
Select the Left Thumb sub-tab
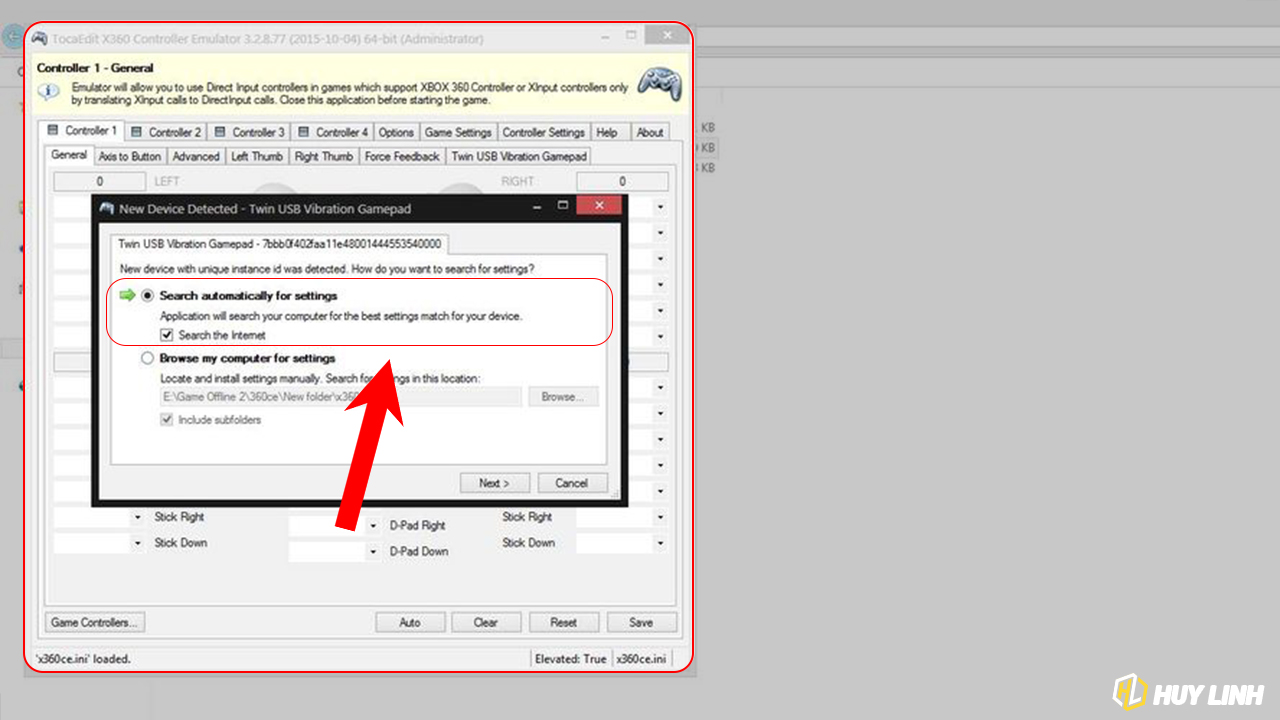(257, 156)
